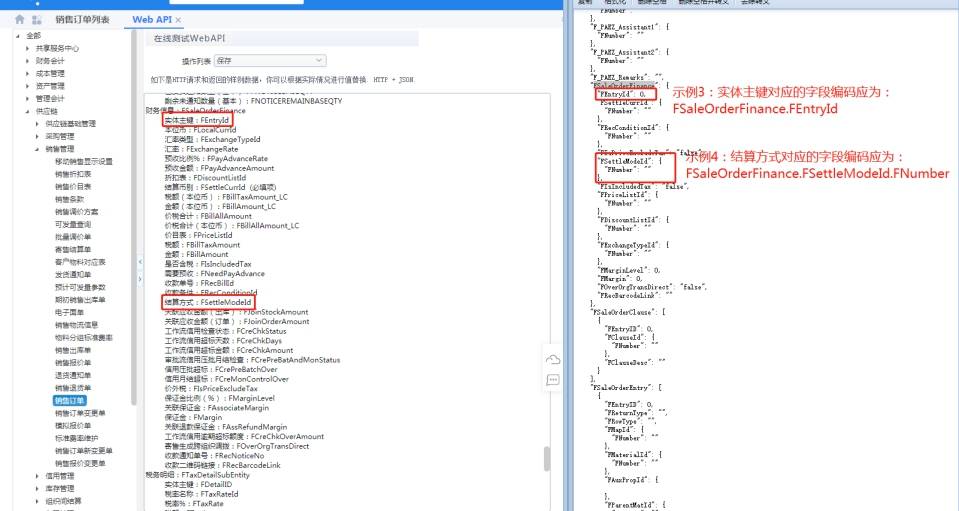The height and width of the screenshot is (511, 959).
Task: Go to home via the house icon
Action: [20, 20]
